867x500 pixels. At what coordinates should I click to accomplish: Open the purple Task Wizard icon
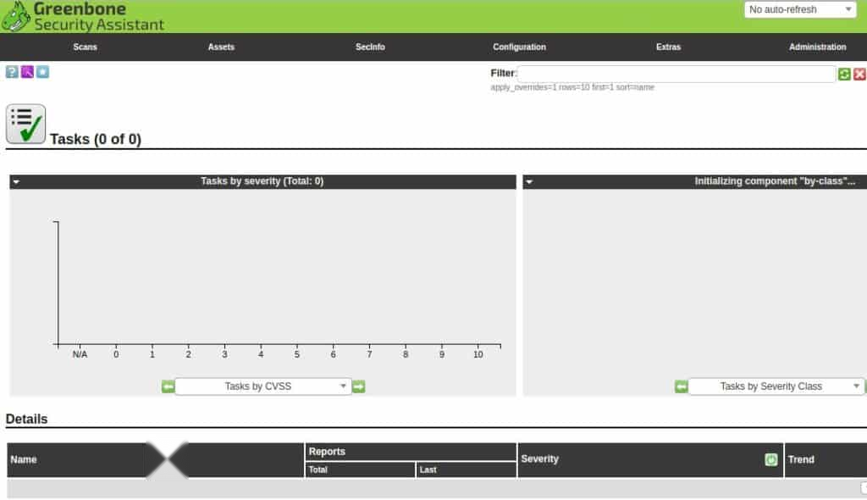point(27,72)
